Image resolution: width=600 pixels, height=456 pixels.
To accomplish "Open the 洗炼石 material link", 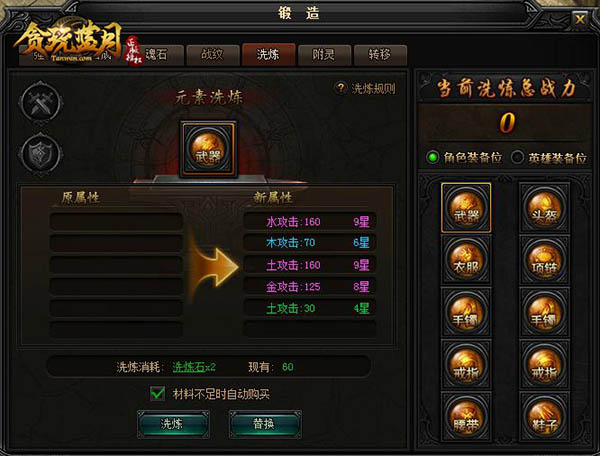I will point(189,367).
